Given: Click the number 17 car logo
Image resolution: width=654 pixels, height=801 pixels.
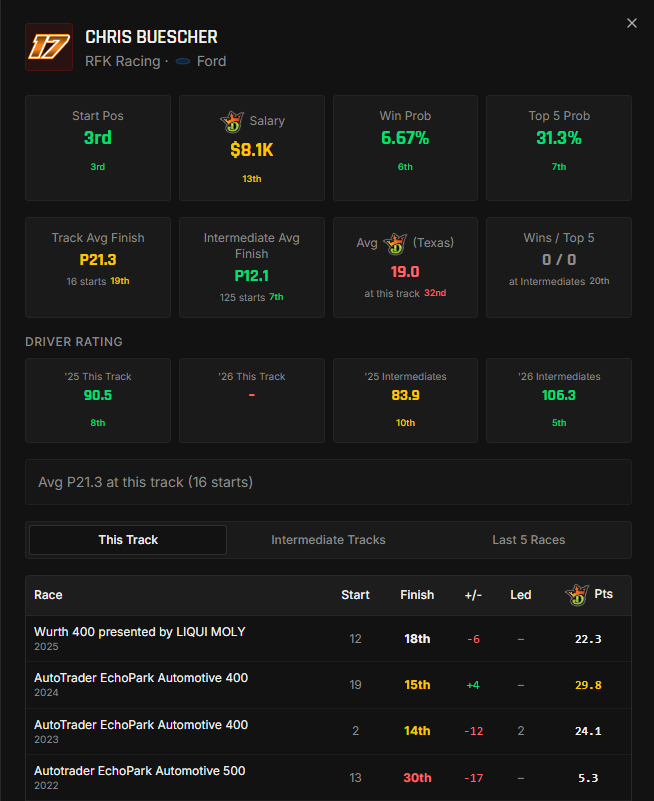Looking at the screenshot, I should coord(49,47).
